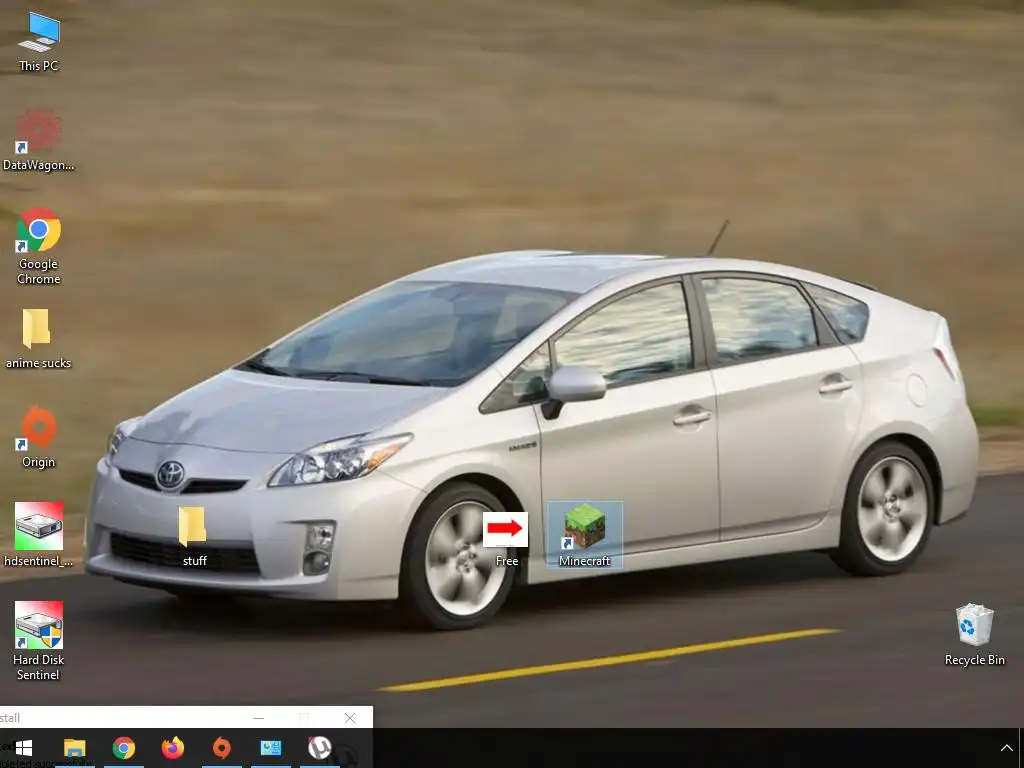Image resolution: width=1024 pixels, height=768 pixels.
Task: Select the 'stuff' folder icon
Action: (193, 526)
